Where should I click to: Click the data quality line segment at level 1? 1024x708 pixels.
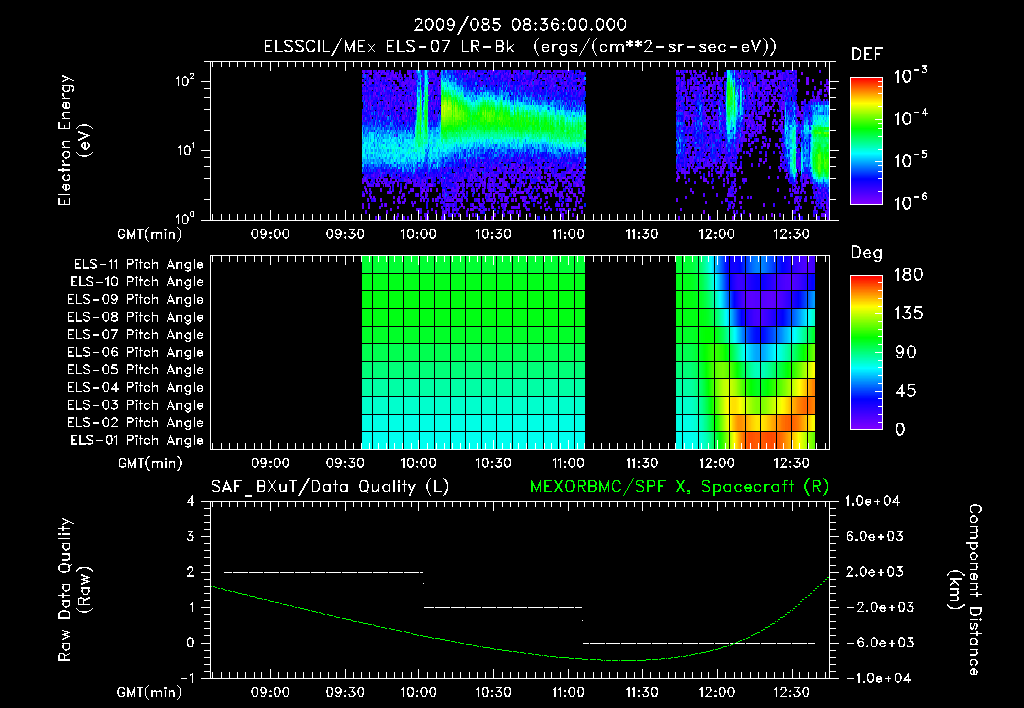click(503, 607)
